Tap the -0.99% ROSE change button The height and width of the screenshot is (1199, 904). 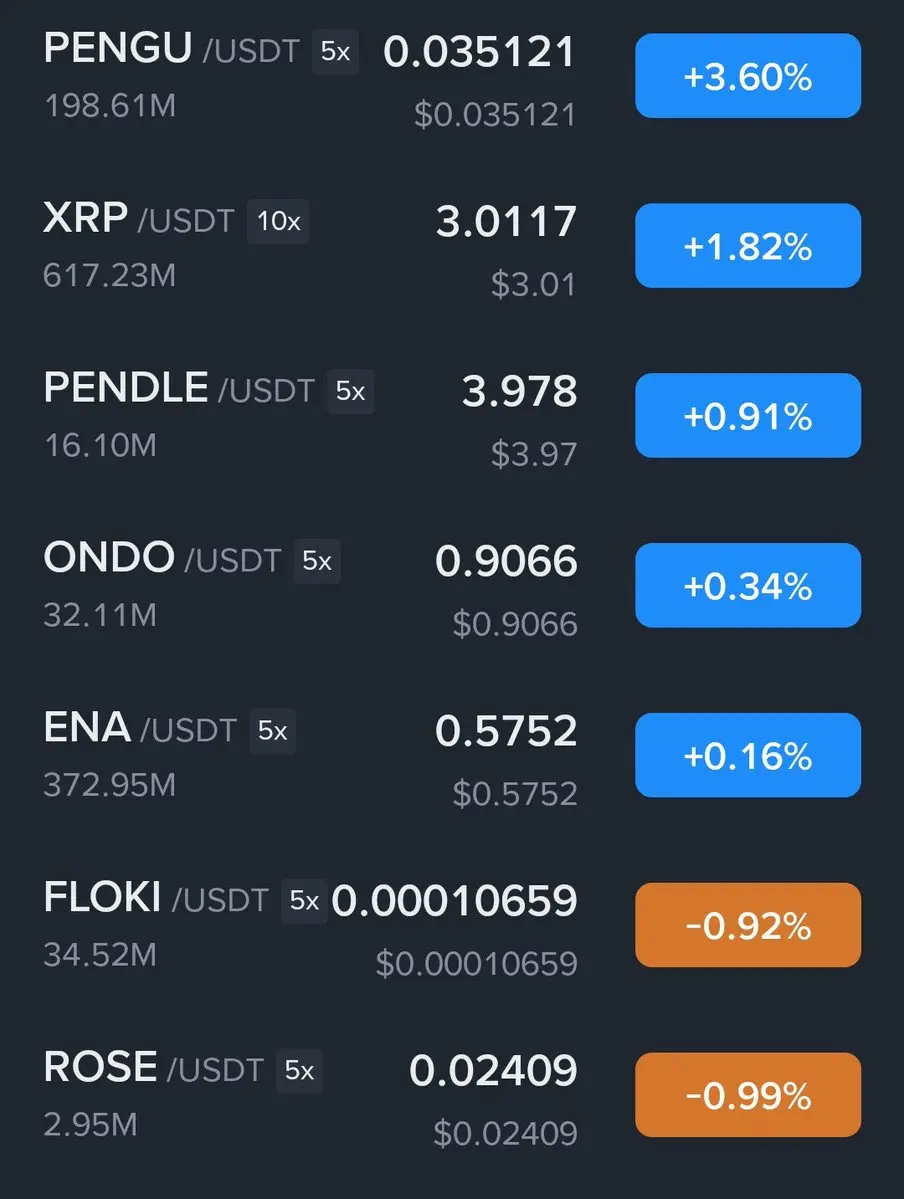[748, 1094]
